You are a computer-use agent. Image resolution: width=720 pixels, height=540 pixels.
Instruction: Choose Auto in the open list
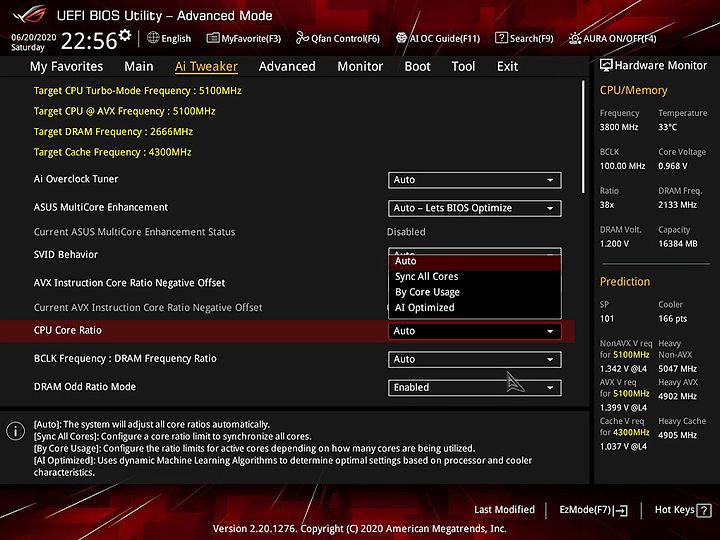[x=474, y=261]
